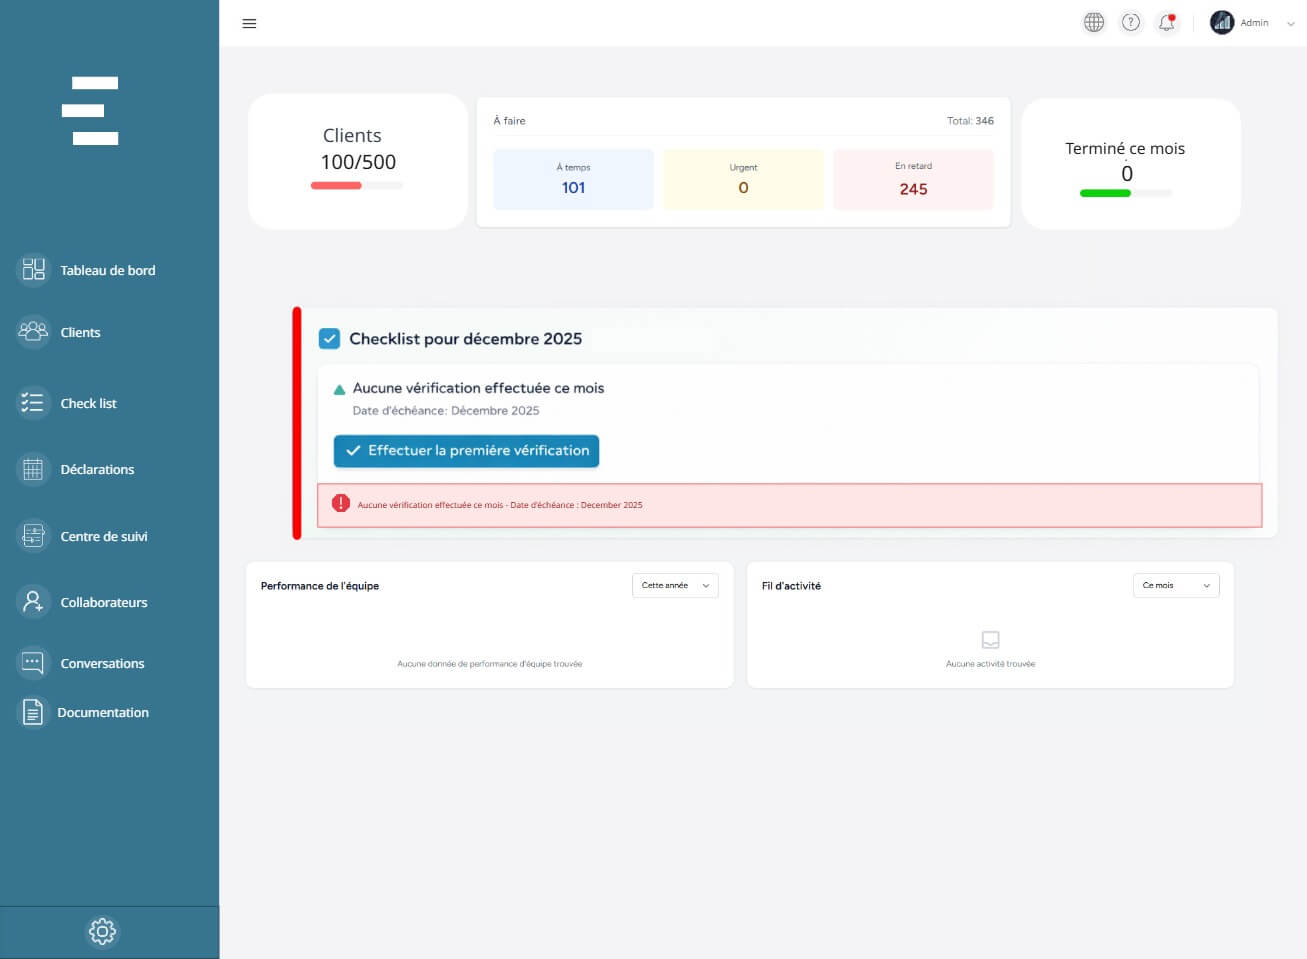The width and height of the screenshot is (1307, 959).
Task: Click the Conversations chat icon
Action: click(33, 663)
